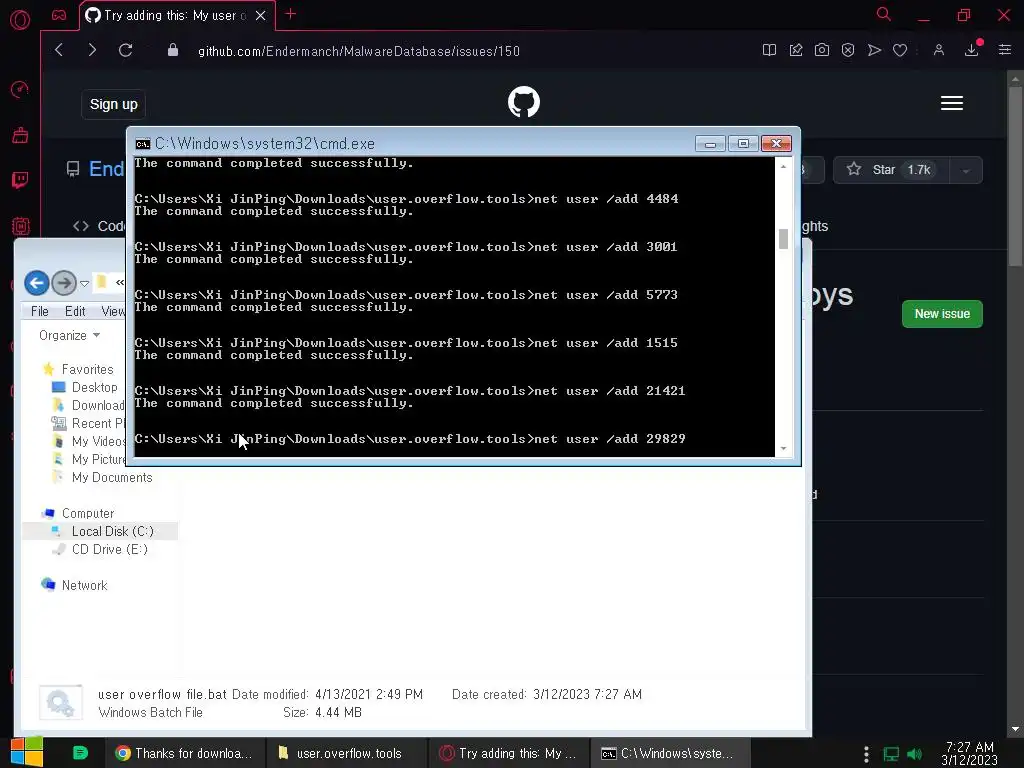
Task: Switch to Chrome 'Thanks for downloa...' taskbar item
Action: point(184,753)
